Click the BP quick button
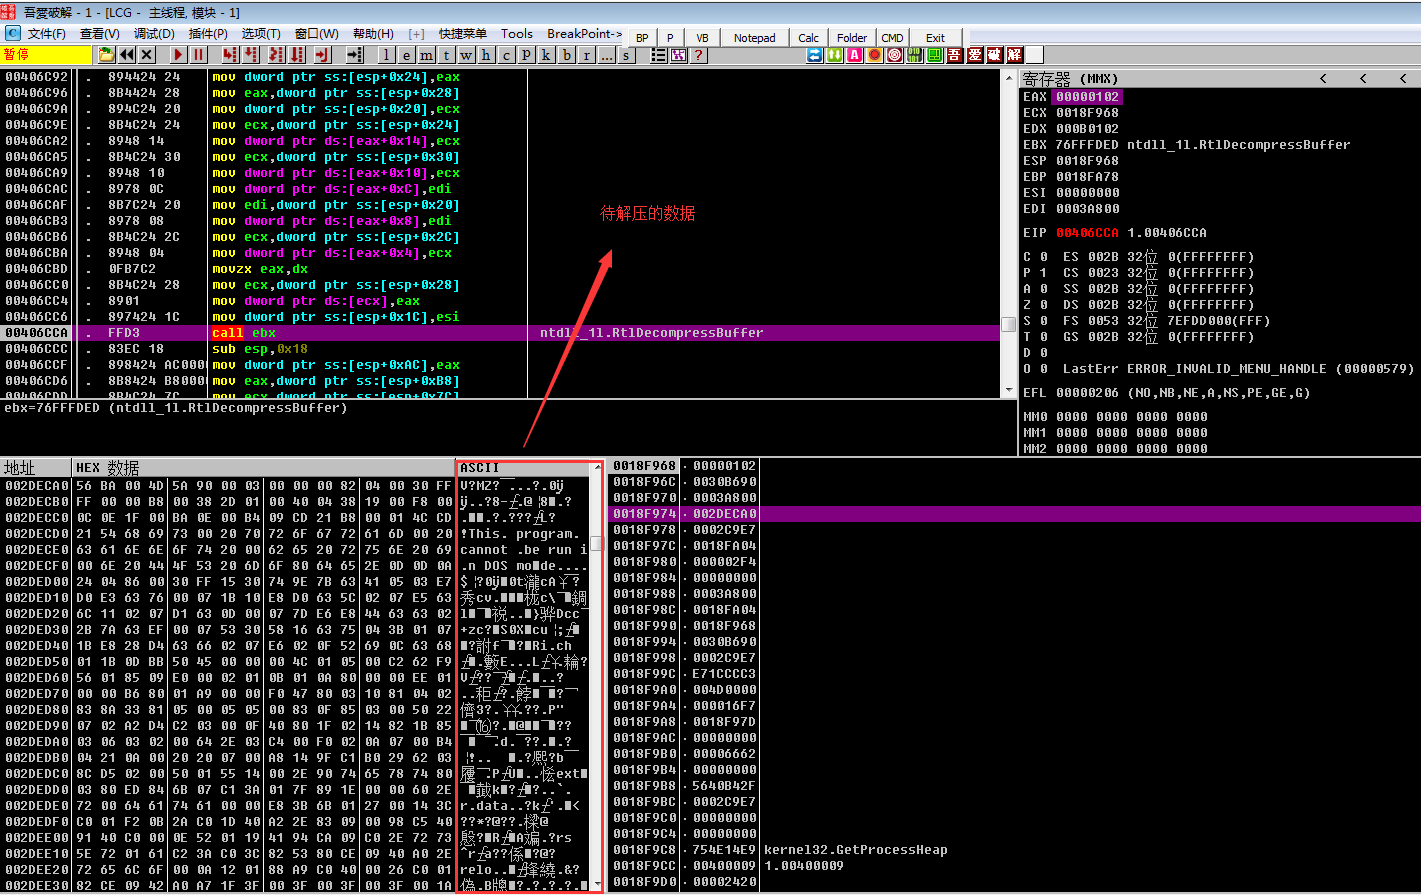 [x=642, y=38]
